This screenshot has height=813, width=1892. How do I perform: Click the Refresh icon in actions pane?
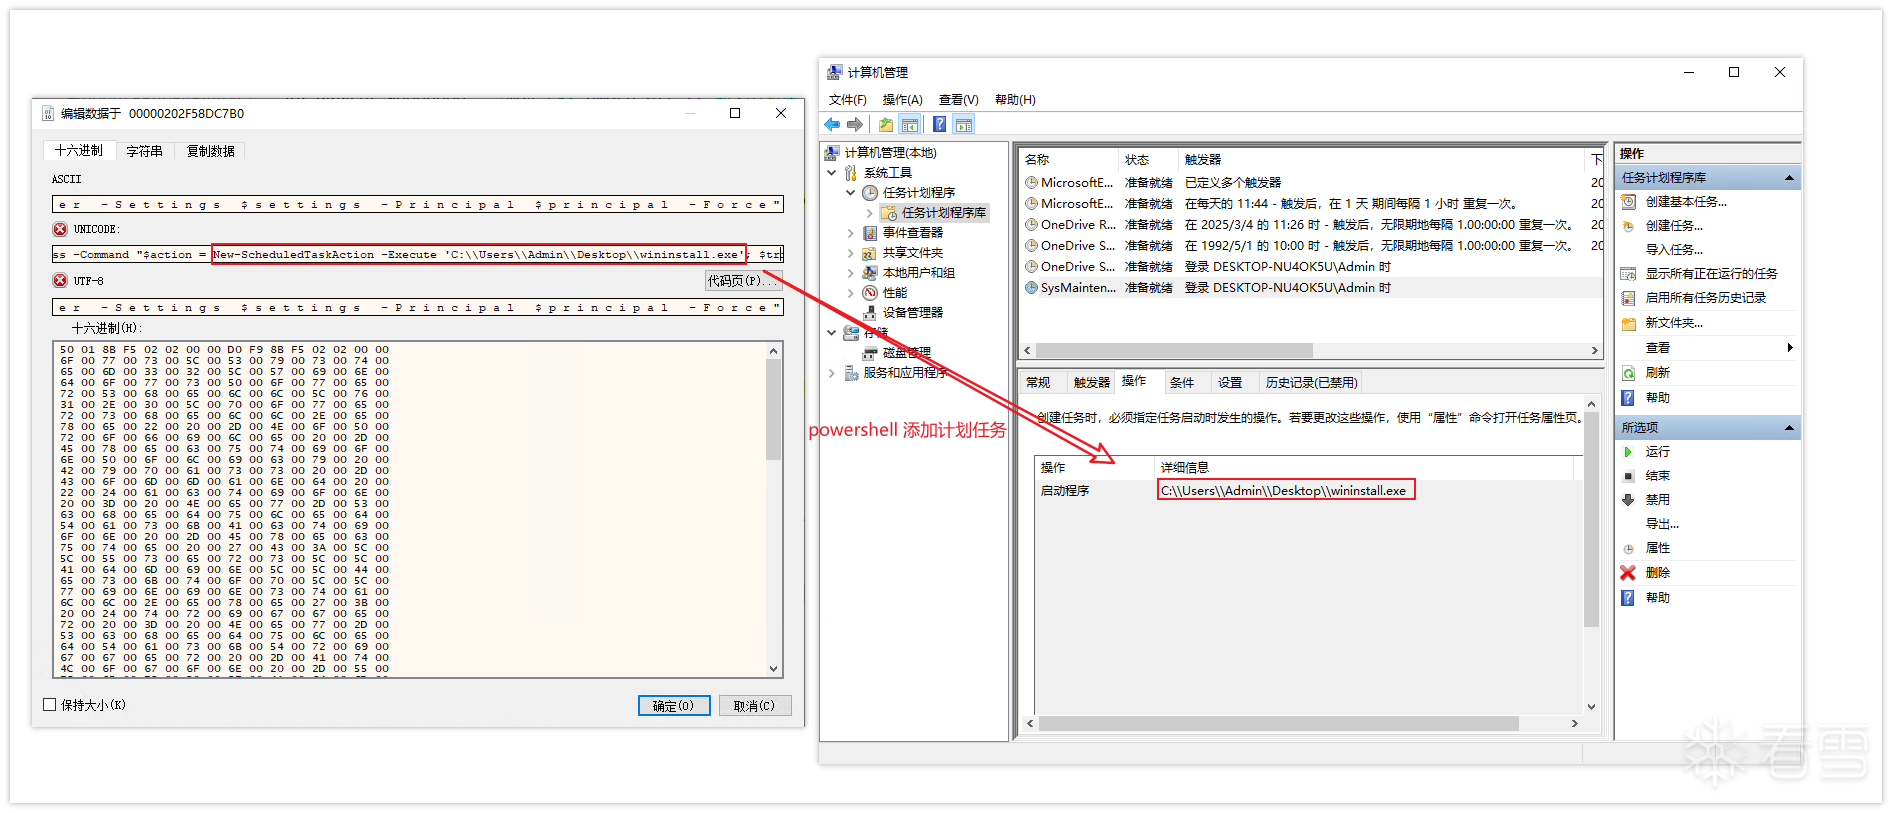tap(1628, 373)
